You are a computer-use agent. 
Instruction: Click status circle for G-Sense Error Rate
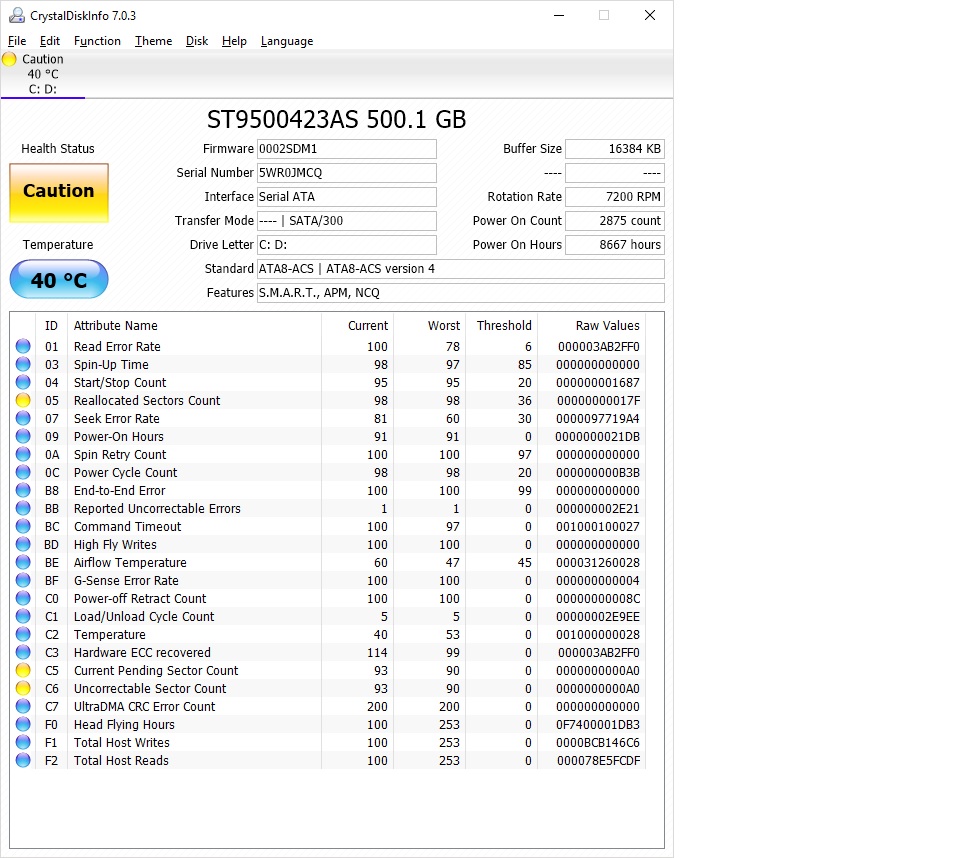tap(23, 580)
